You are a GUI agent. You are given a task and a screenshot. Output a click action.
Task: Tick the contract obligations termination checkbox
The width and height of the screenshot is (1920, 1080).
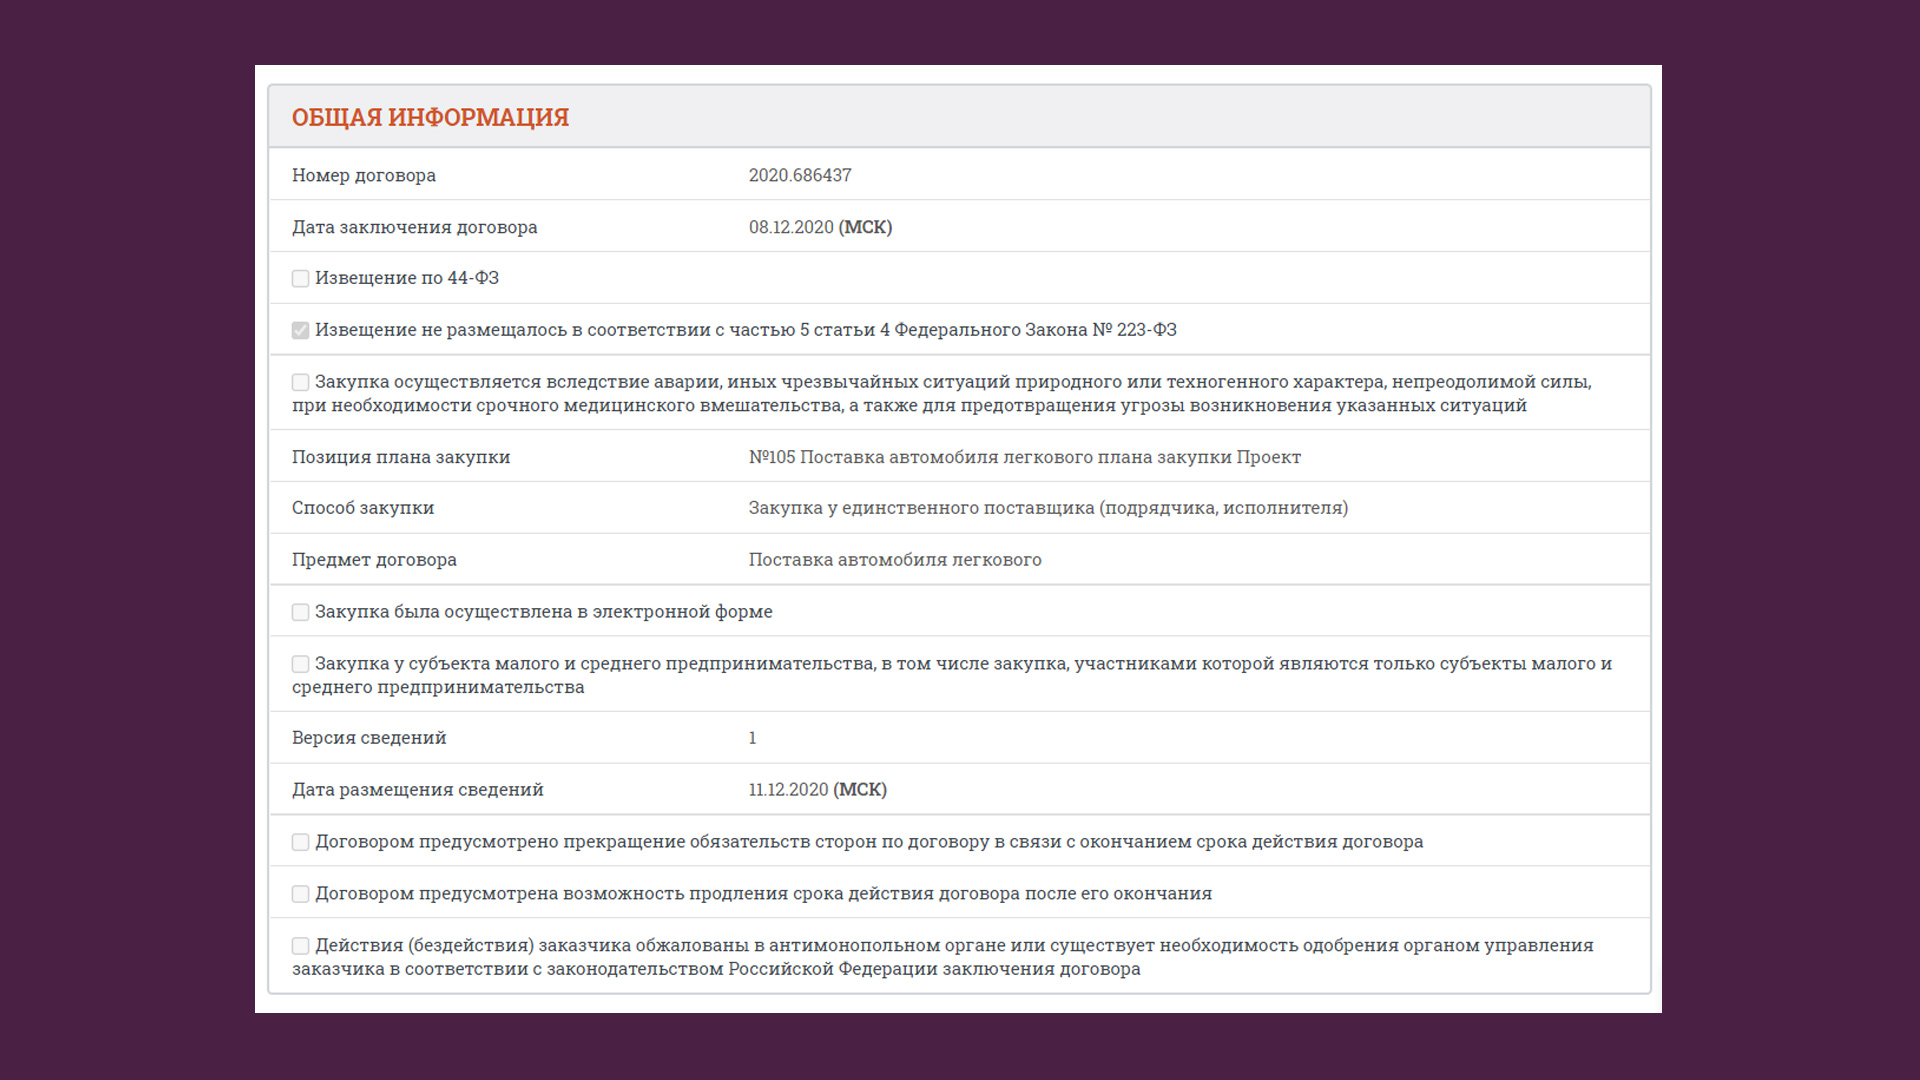[300, 842]
